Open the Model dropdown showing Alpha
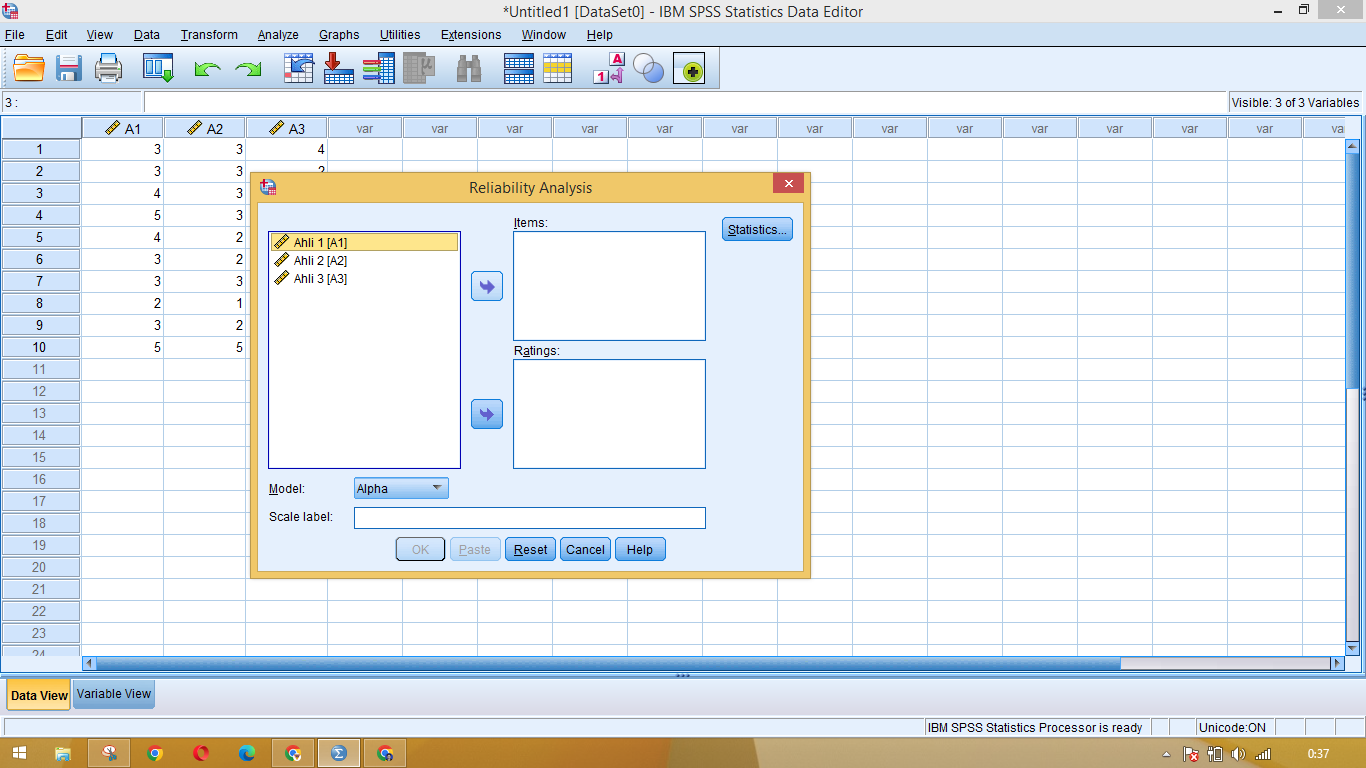1366x768 pixels. tap(401, 488)
